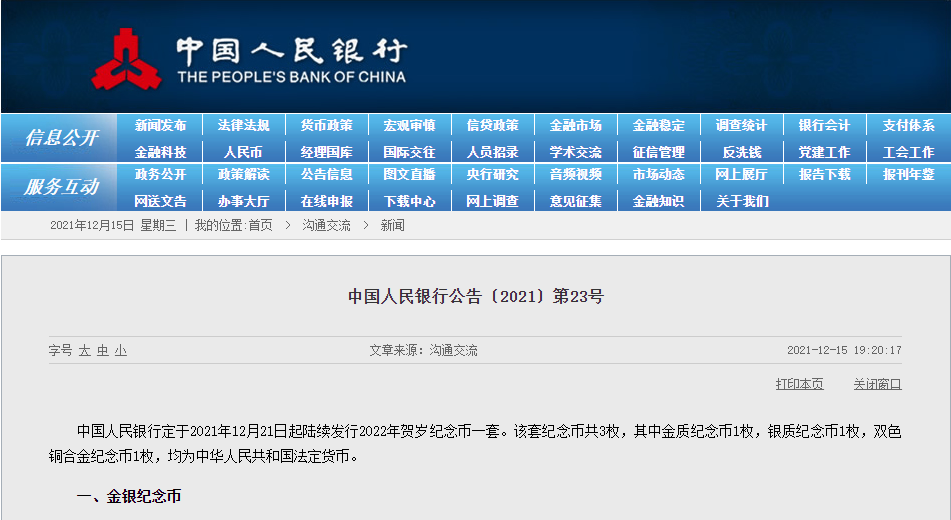
Task: Go to 意见征集 page
Action: pos(576,201)
